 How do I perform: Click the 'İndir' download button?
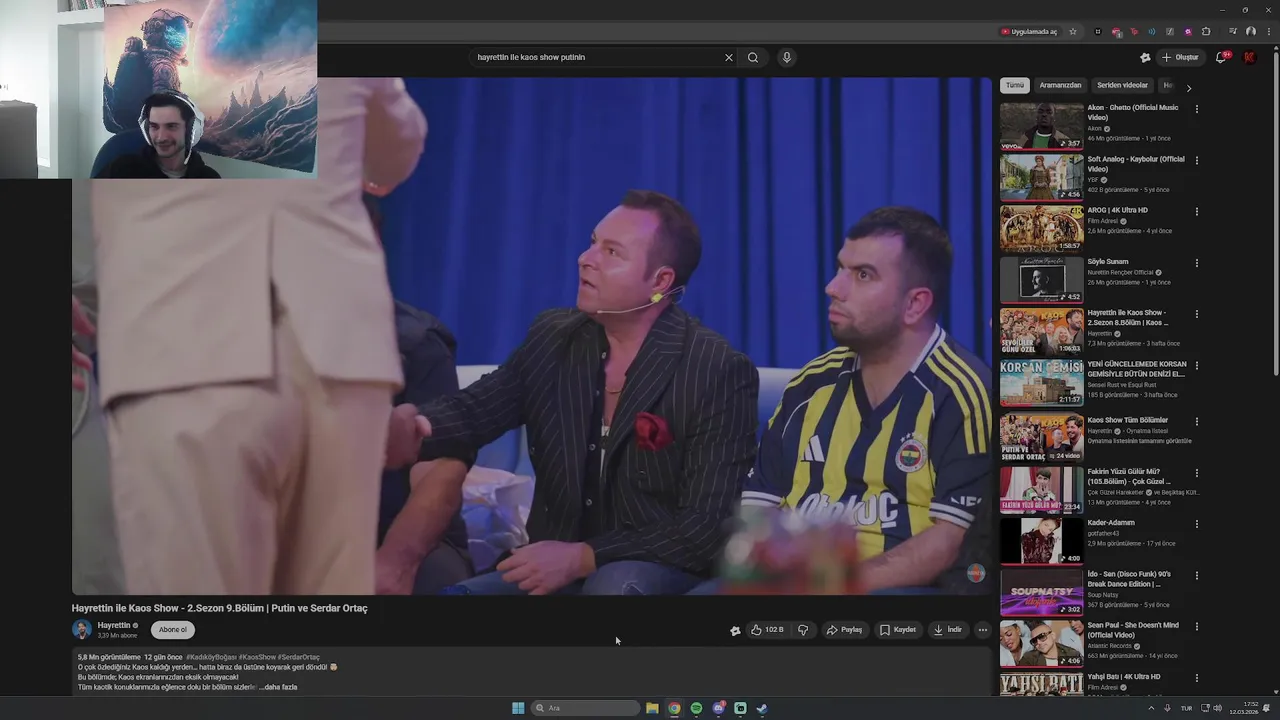947,630
